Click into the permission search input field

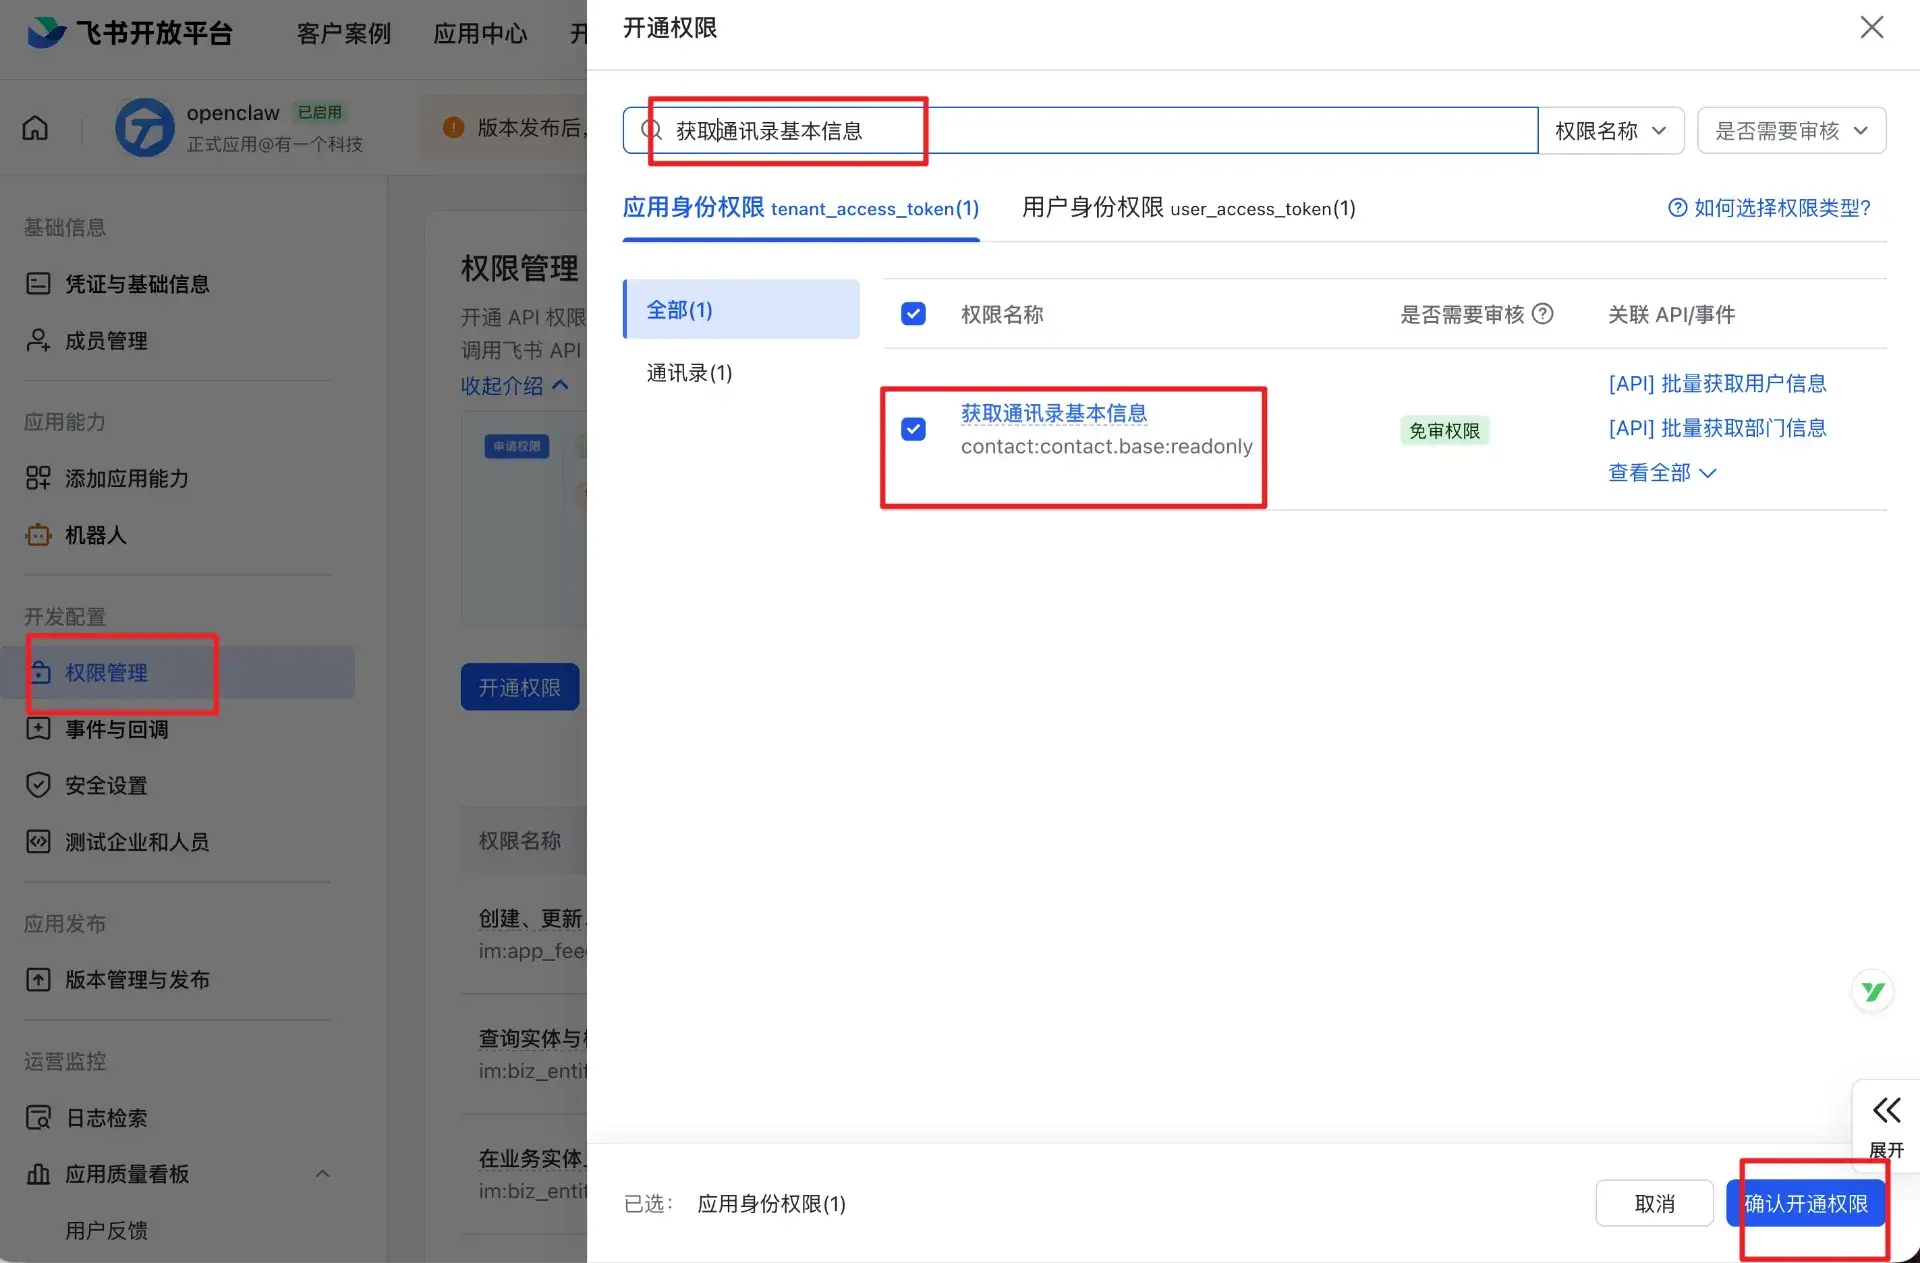point(1100,131)
